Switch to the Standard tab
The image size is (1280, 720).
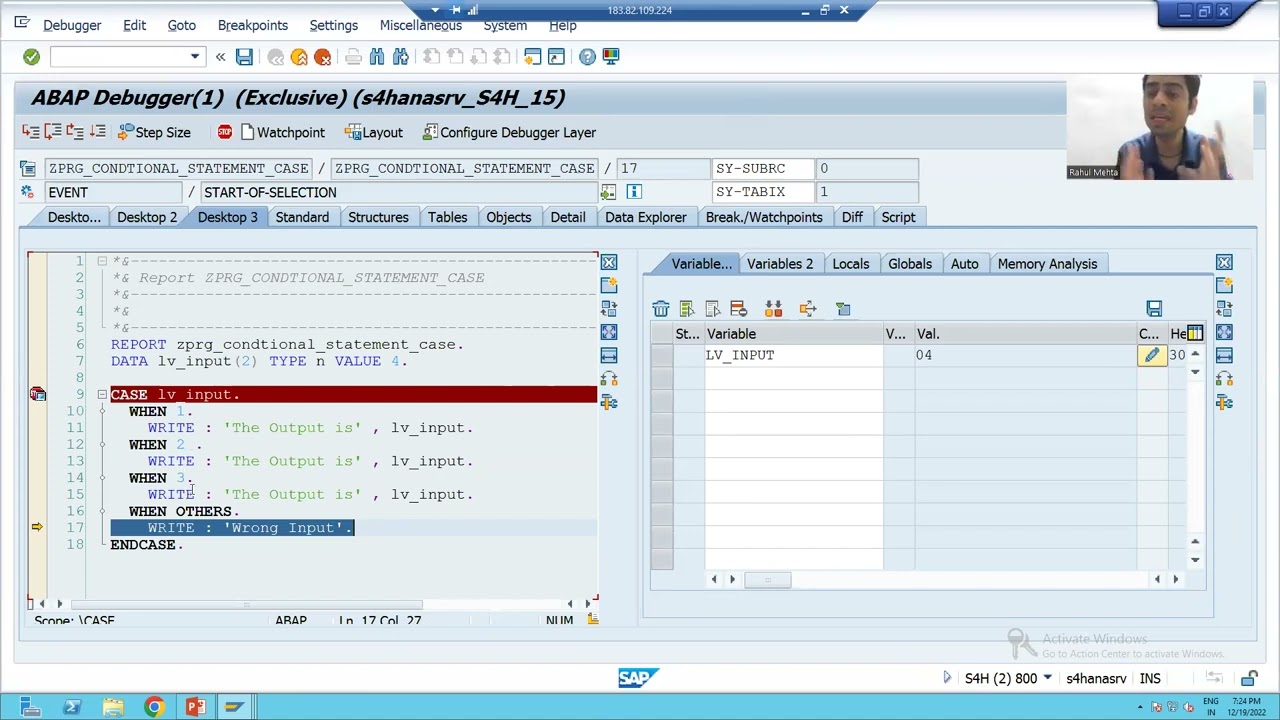pos(302,217)
